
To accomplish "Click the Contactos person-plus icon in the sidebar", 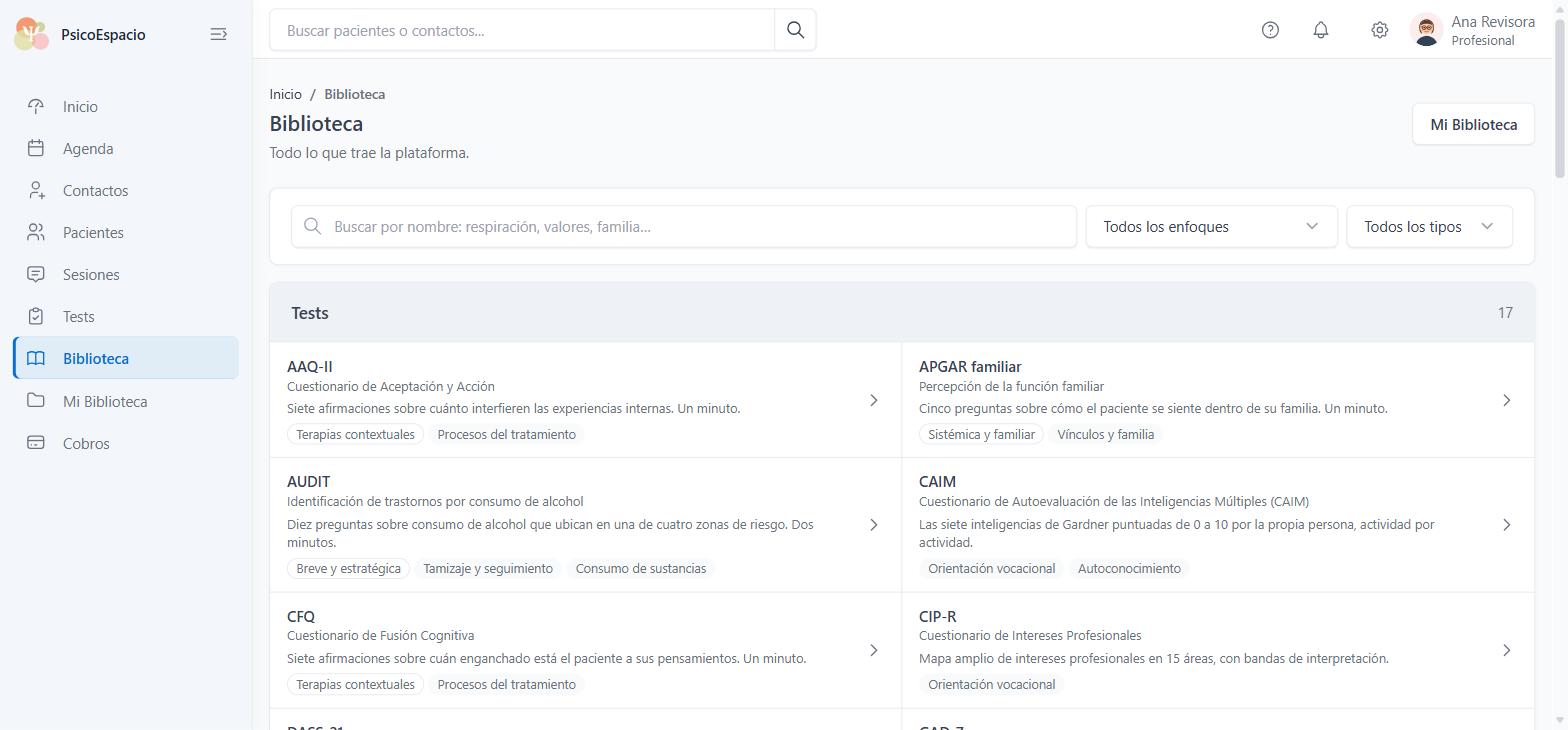I will pyautogui.click(x=36, y=190).
